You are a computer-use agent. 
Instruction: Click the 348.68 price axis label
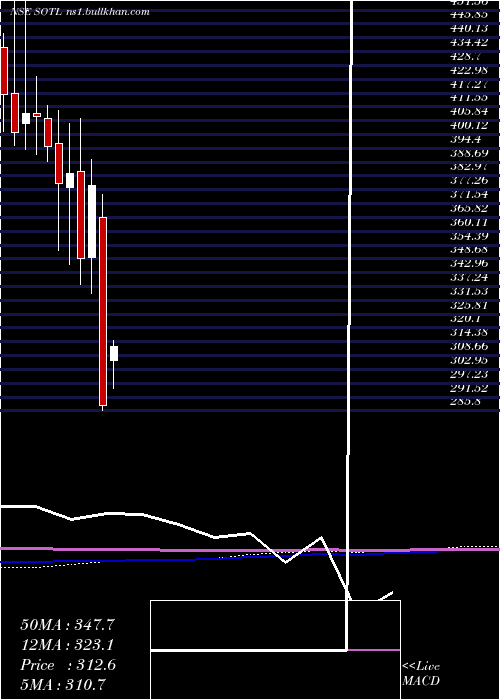pyautogui.click(x=469, y=250)
